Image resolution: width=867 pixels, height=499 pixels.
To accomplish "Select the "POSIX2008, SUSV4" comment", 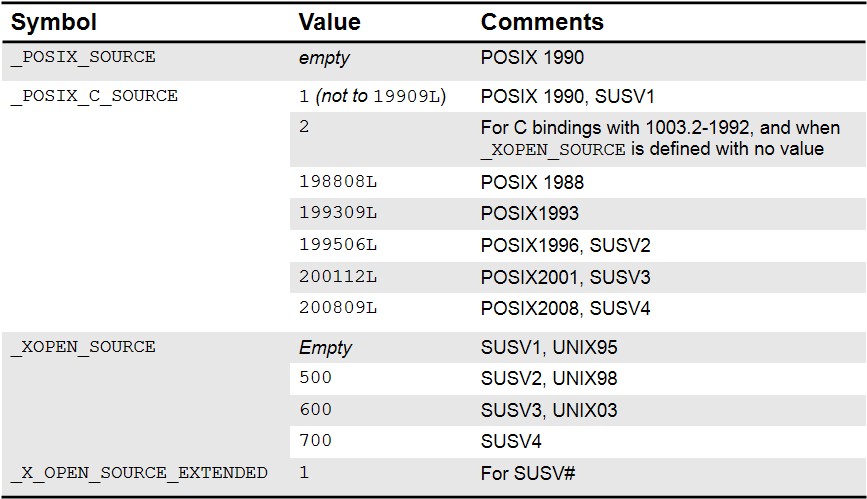I will (x=565, y=308).
